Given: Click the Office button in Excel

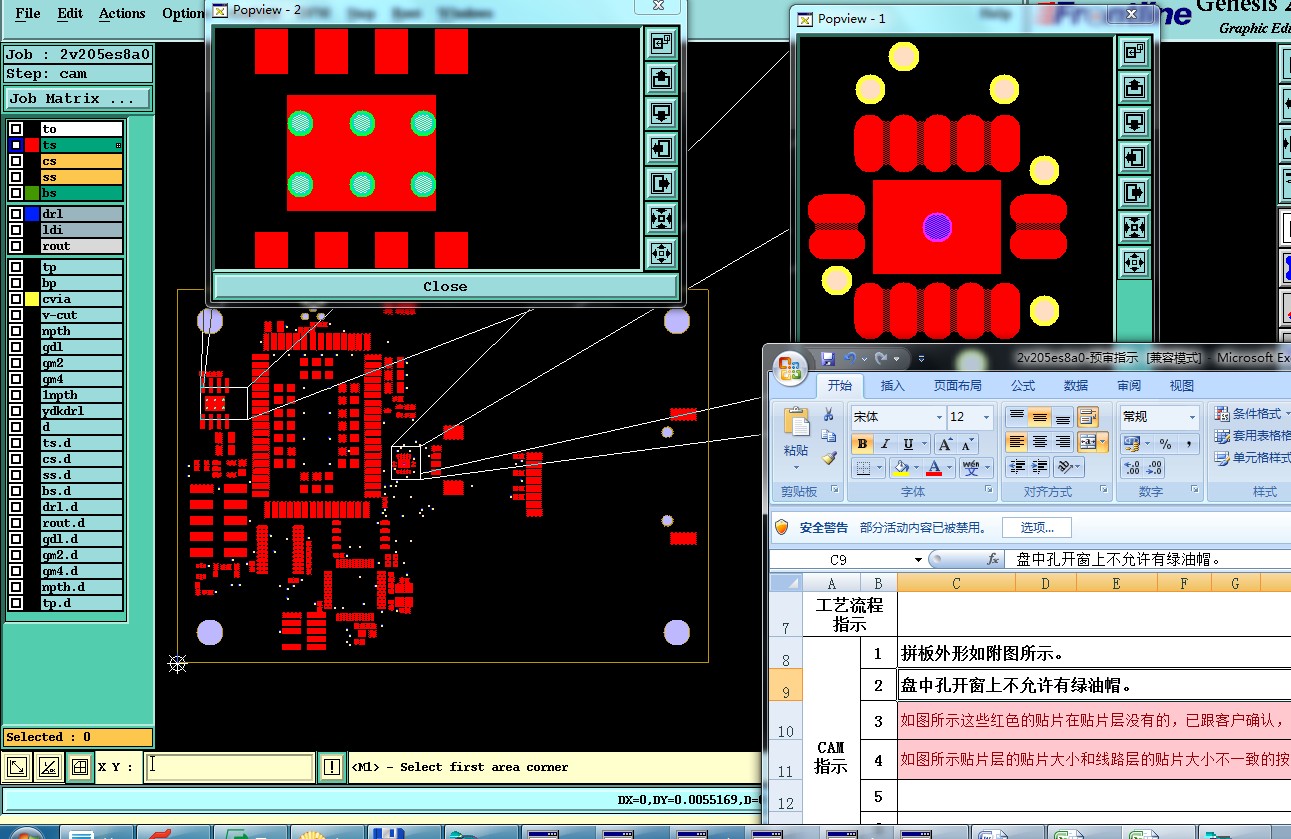Looking at the screenshot, I should click(x=790, y=367).
